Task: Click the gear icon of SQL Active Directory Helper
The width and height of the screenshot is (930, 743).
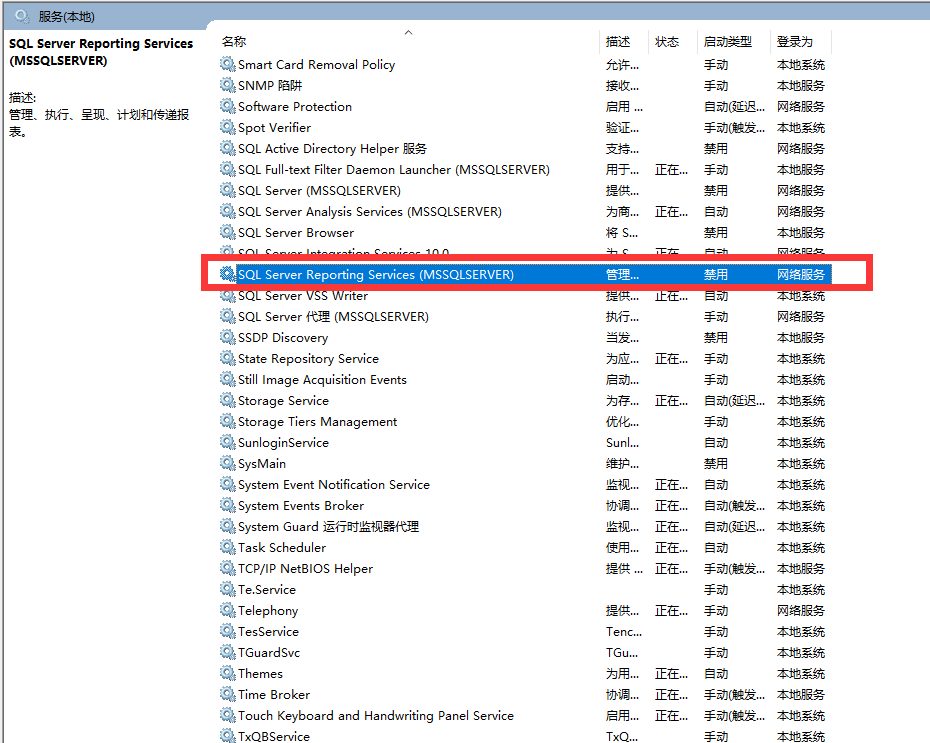Action: tap(228, 148)
